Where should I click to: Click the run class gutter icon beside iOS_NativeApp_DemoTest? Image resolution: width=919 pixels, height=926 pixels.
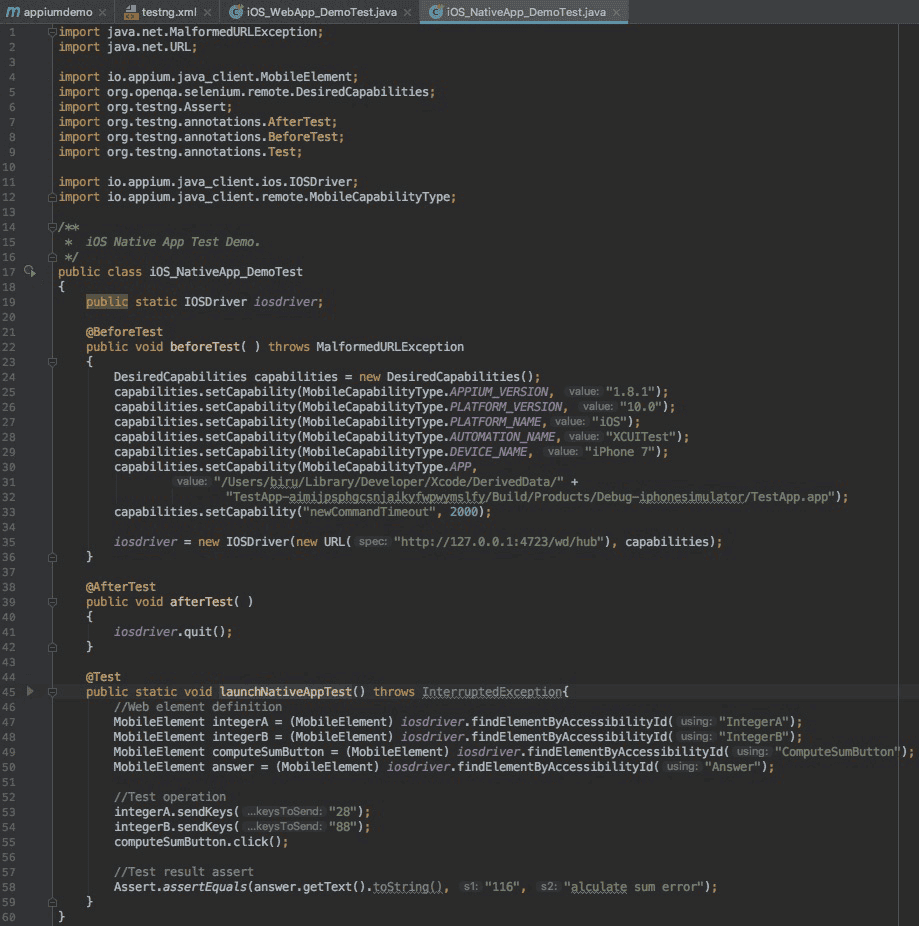pos(29,271)
